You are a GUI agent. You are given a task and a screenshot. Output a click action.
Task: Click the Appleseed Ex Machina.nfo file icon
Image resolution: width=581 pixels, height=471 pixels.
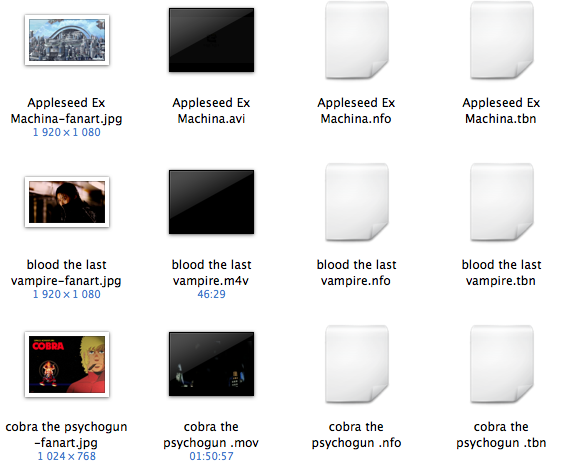click(356, 40)
